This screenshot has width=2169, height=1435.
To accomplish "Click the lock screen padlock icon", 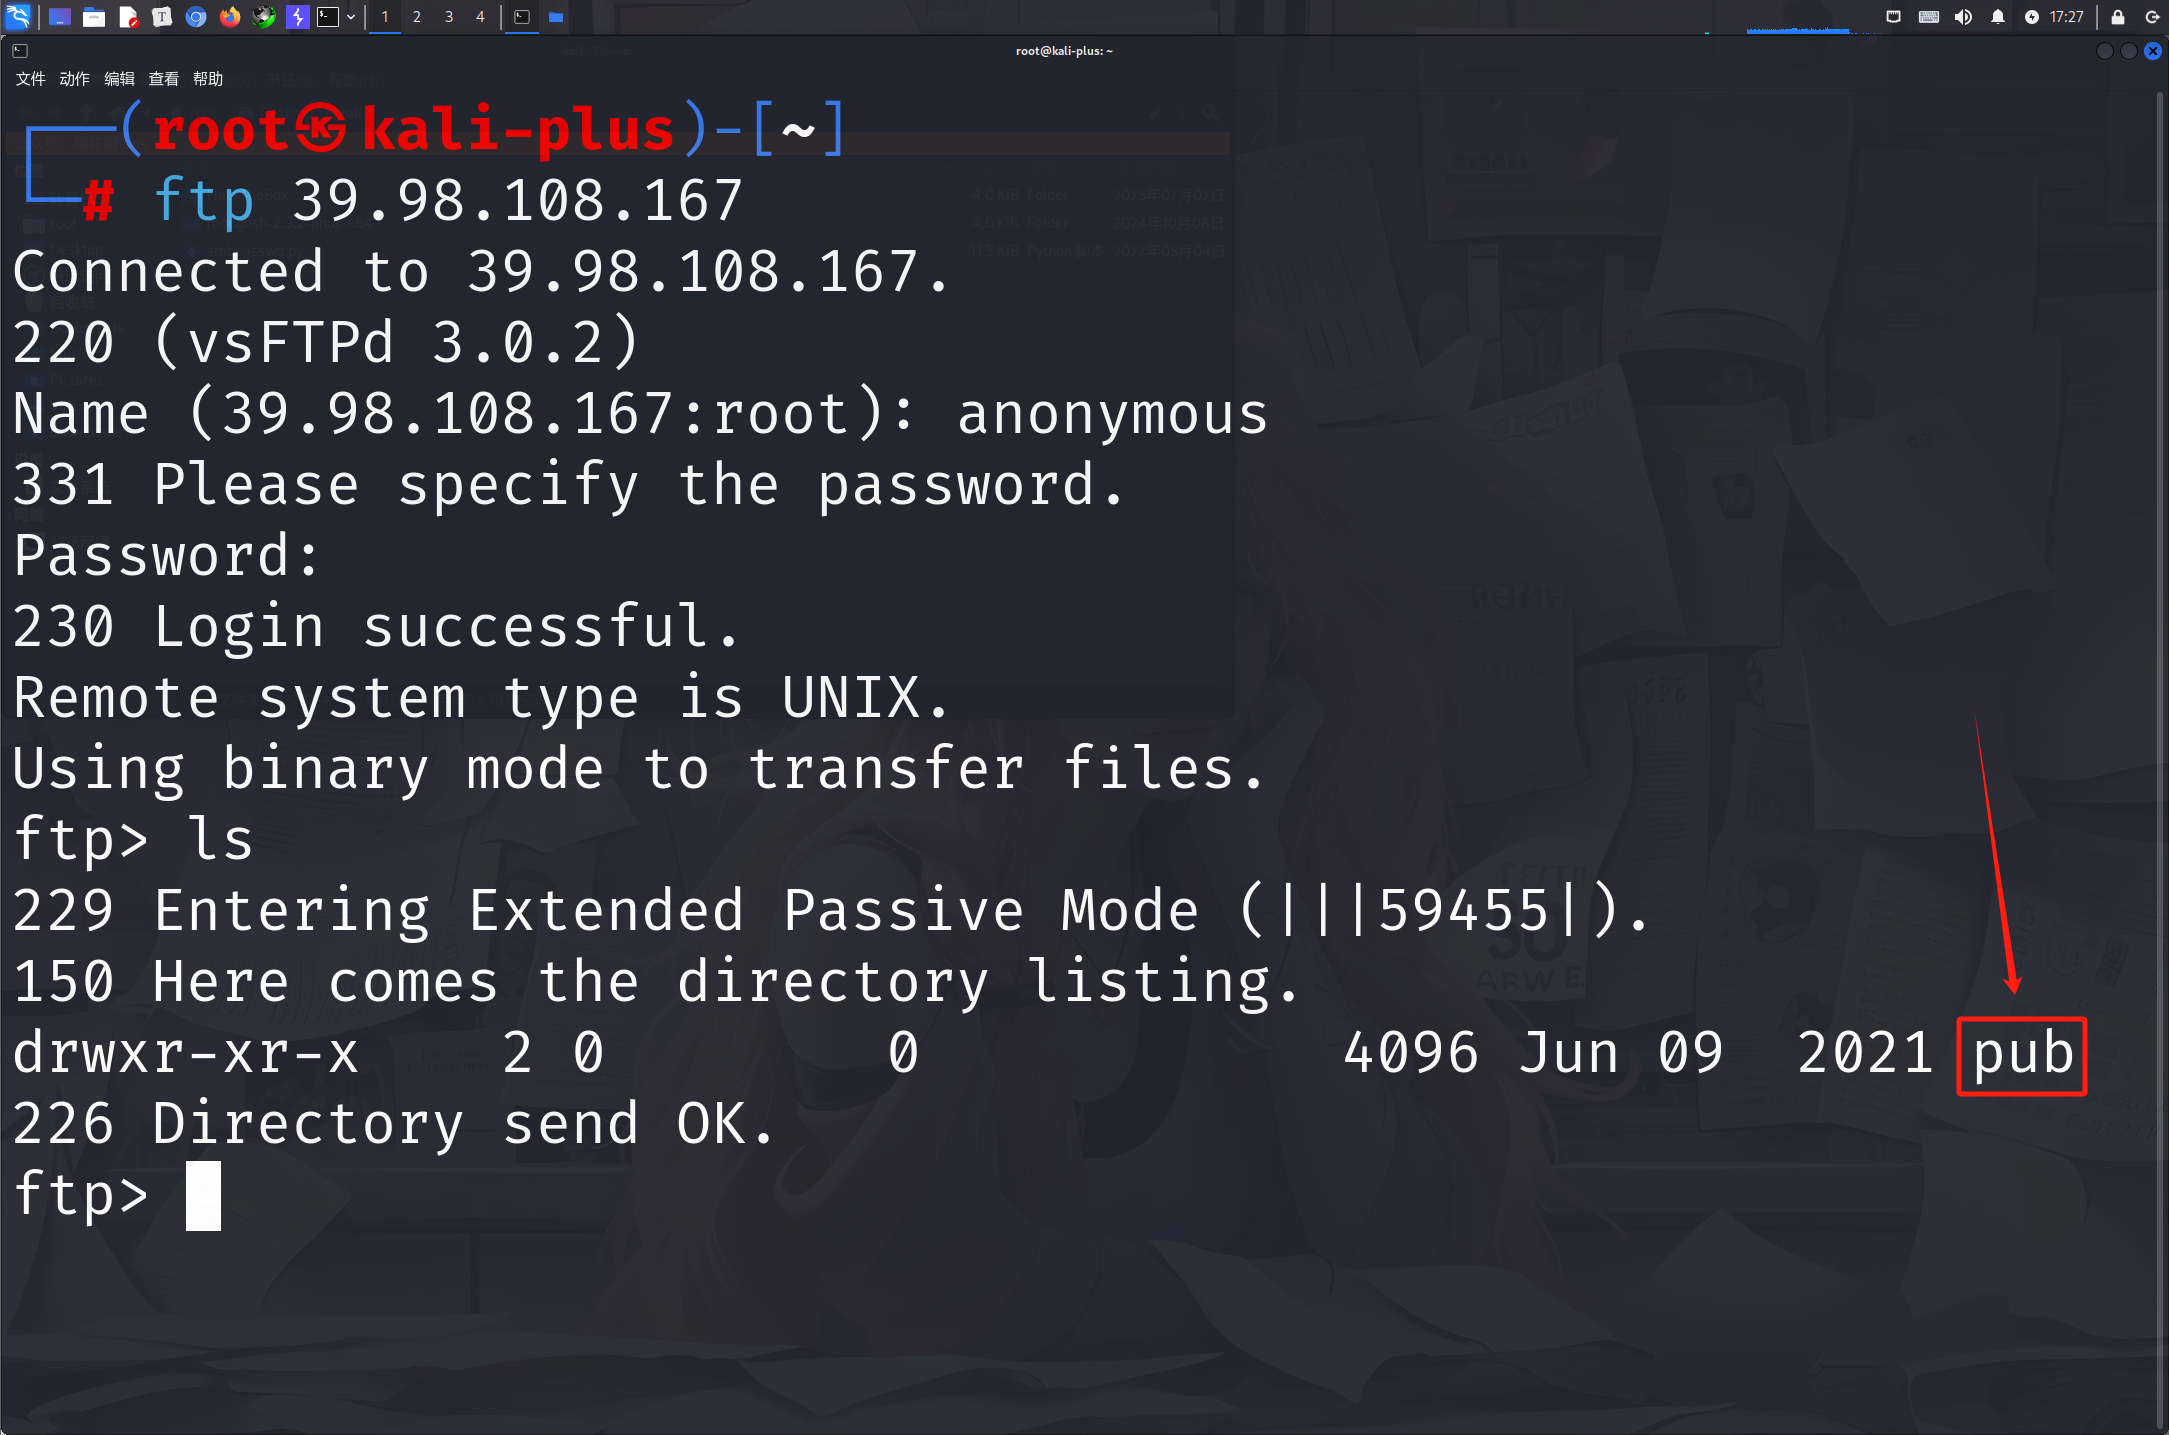I will click(2118, 17).
